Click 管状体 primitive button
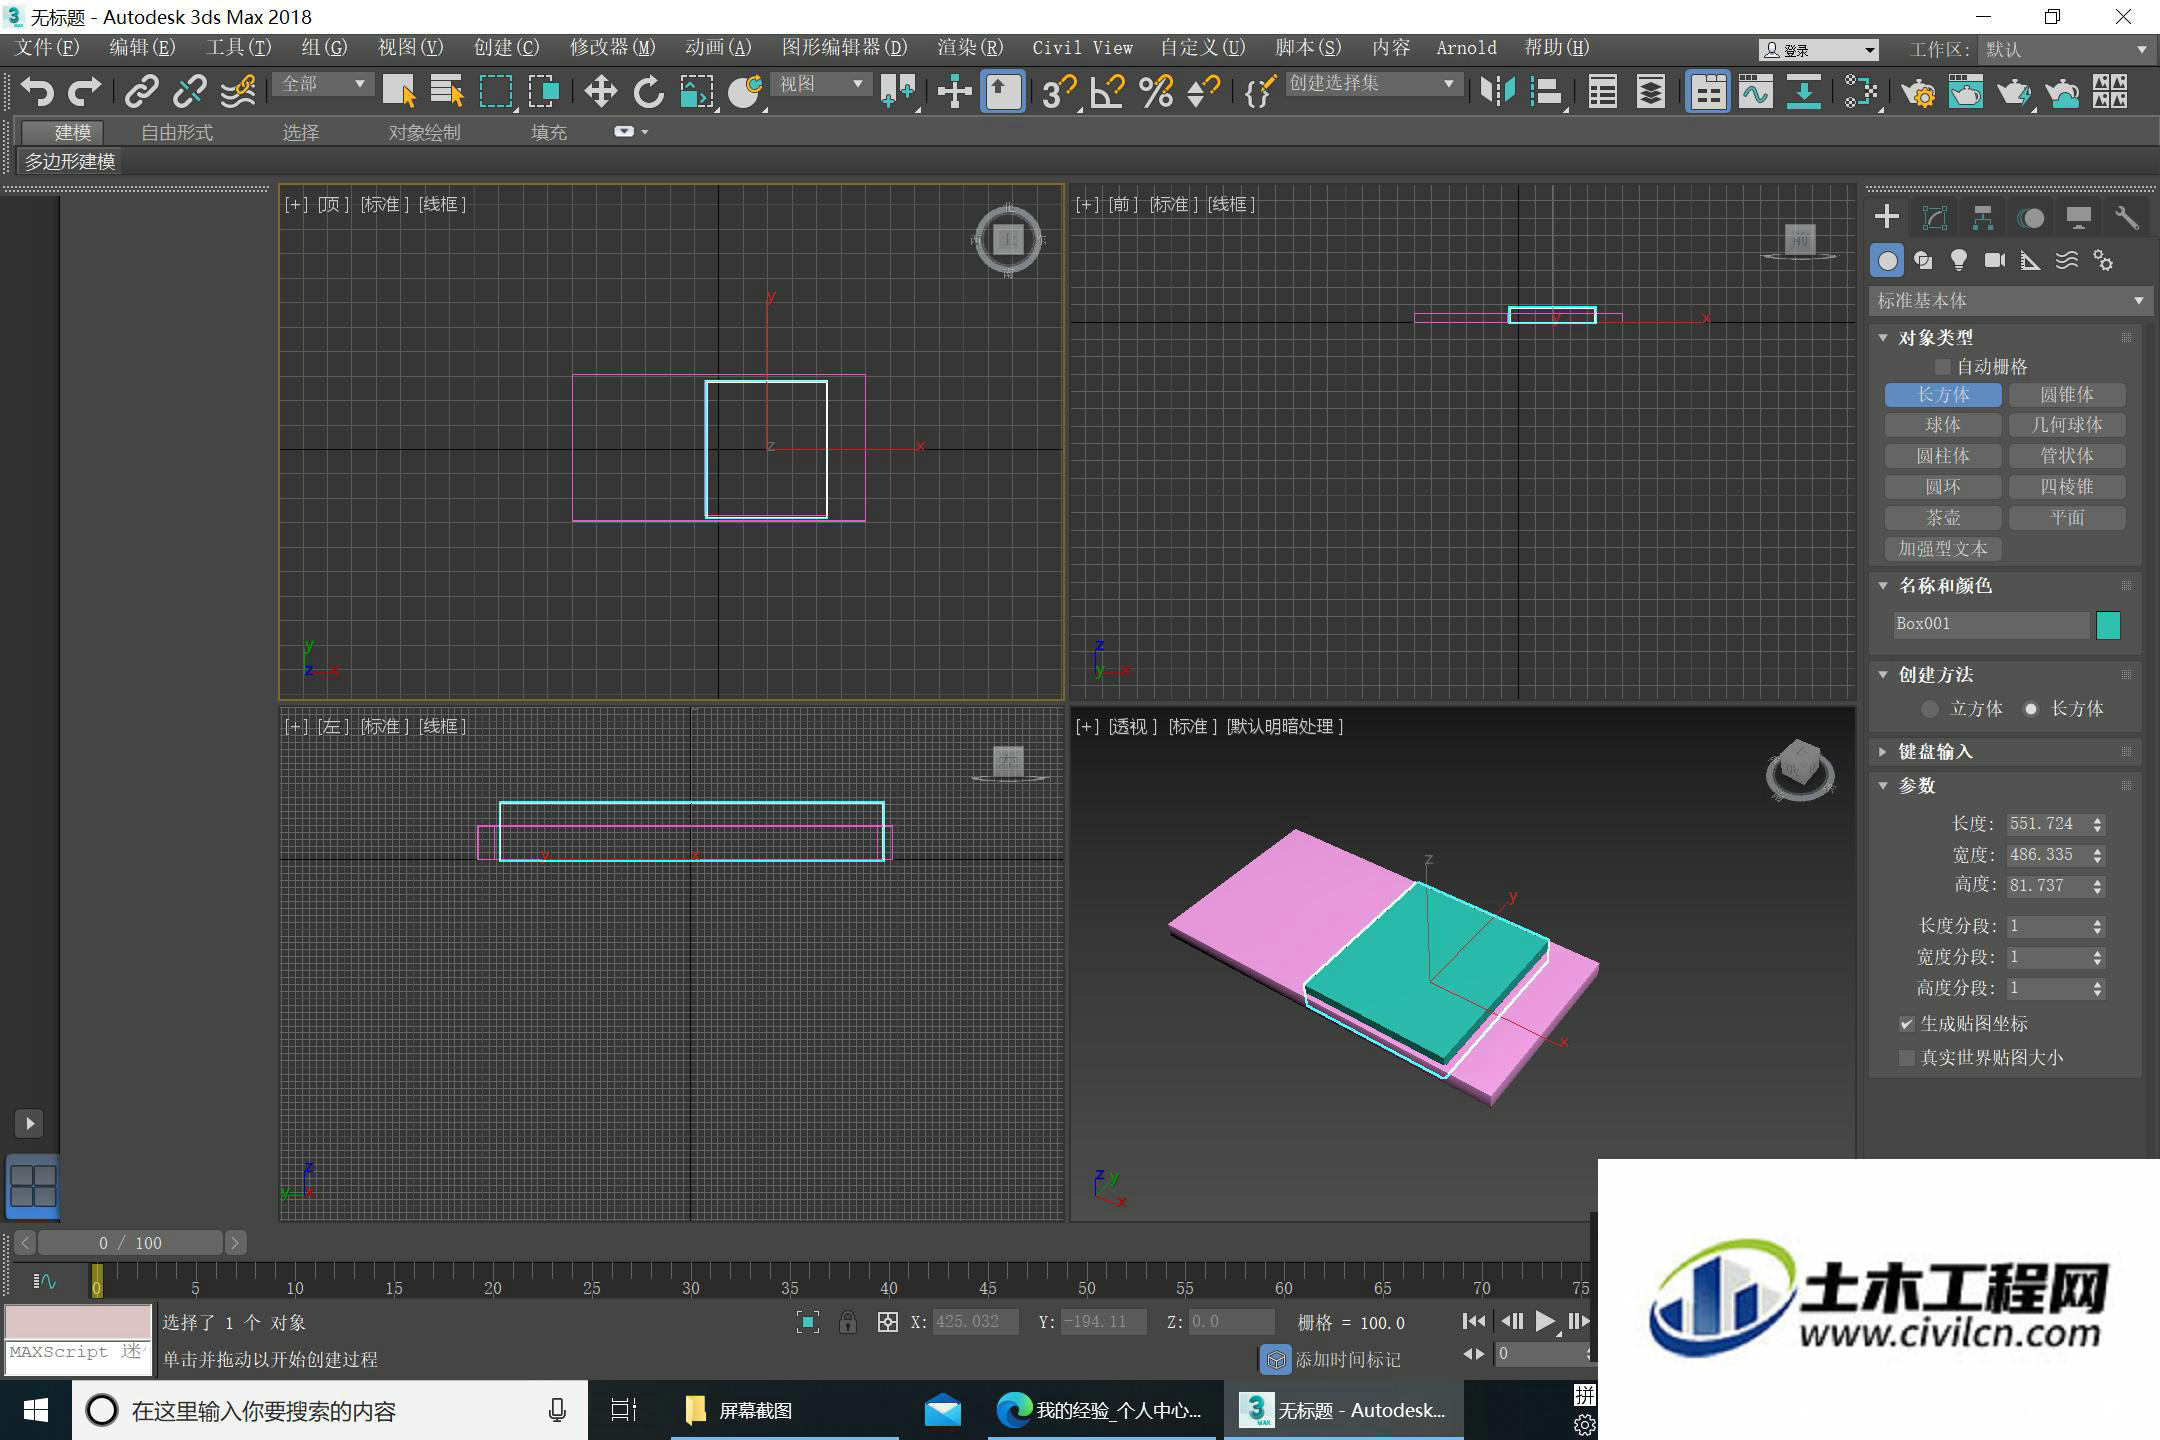 coord(2067,457)
